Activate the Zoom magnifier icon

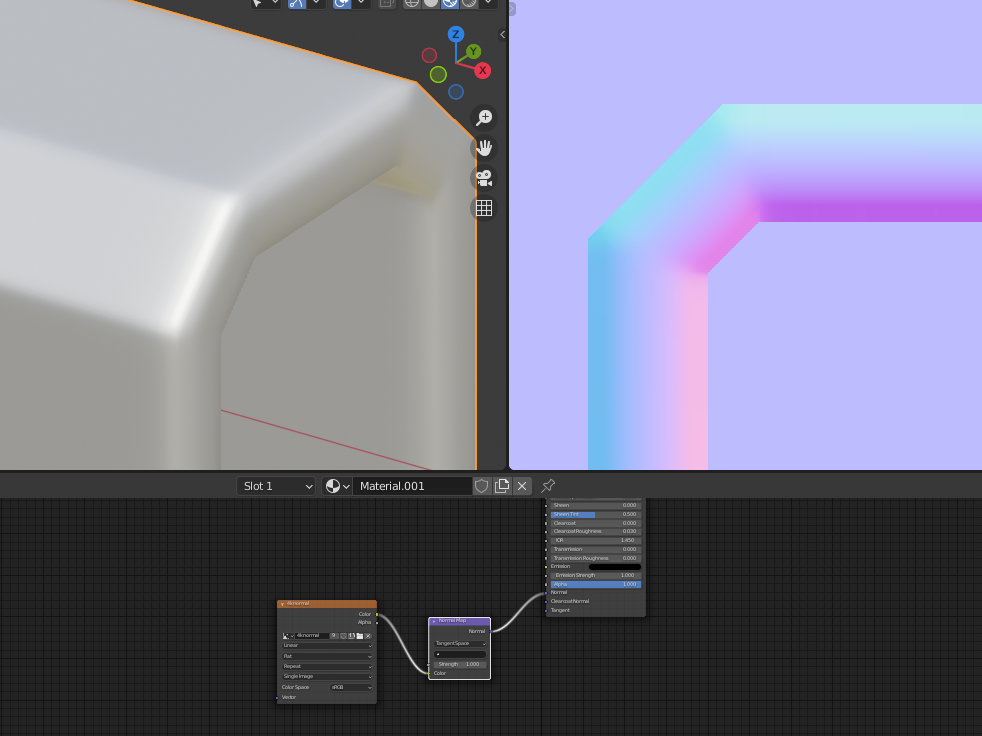coord(484,117)
